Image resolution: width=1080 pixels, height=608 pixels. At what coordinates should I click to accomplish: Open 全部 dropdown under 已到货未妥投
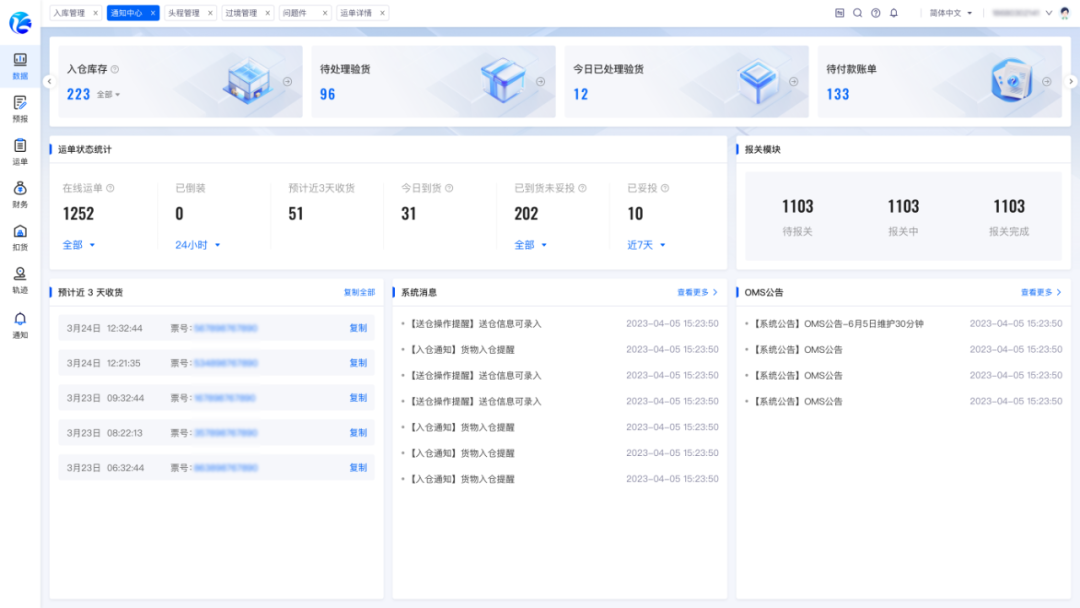pos(530,244)
